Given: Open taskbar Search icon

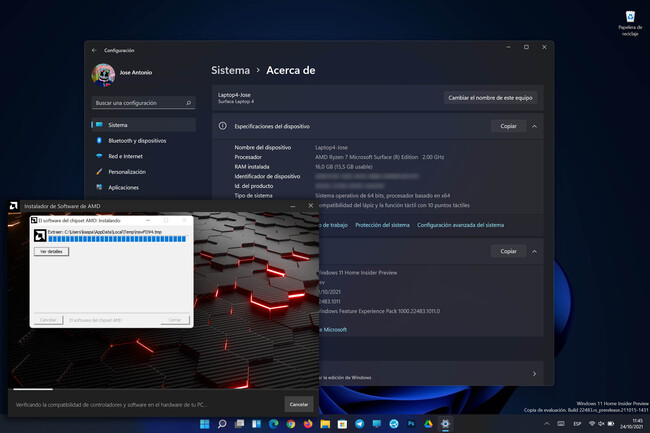Looking at the screenshot, I should [x=222, y=424].
